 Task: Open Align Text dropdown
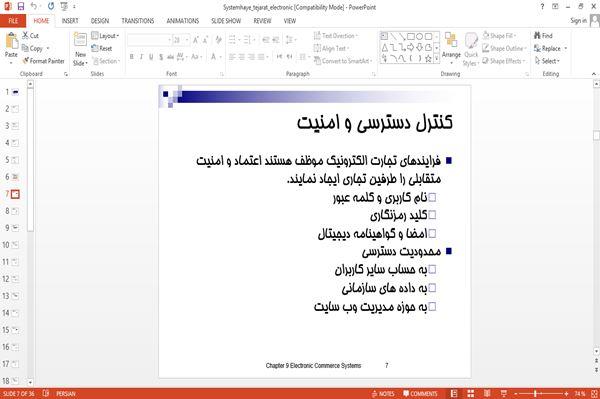331,48
